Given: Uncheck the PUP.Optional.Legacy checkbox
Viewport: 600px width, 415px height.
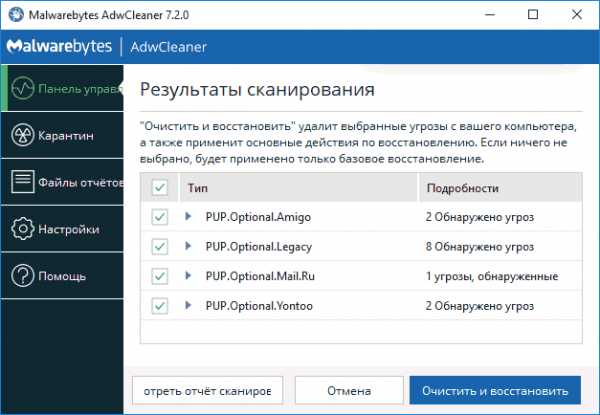Looking at the screenshot, I should pyautogui.click(x=160, y=246).
